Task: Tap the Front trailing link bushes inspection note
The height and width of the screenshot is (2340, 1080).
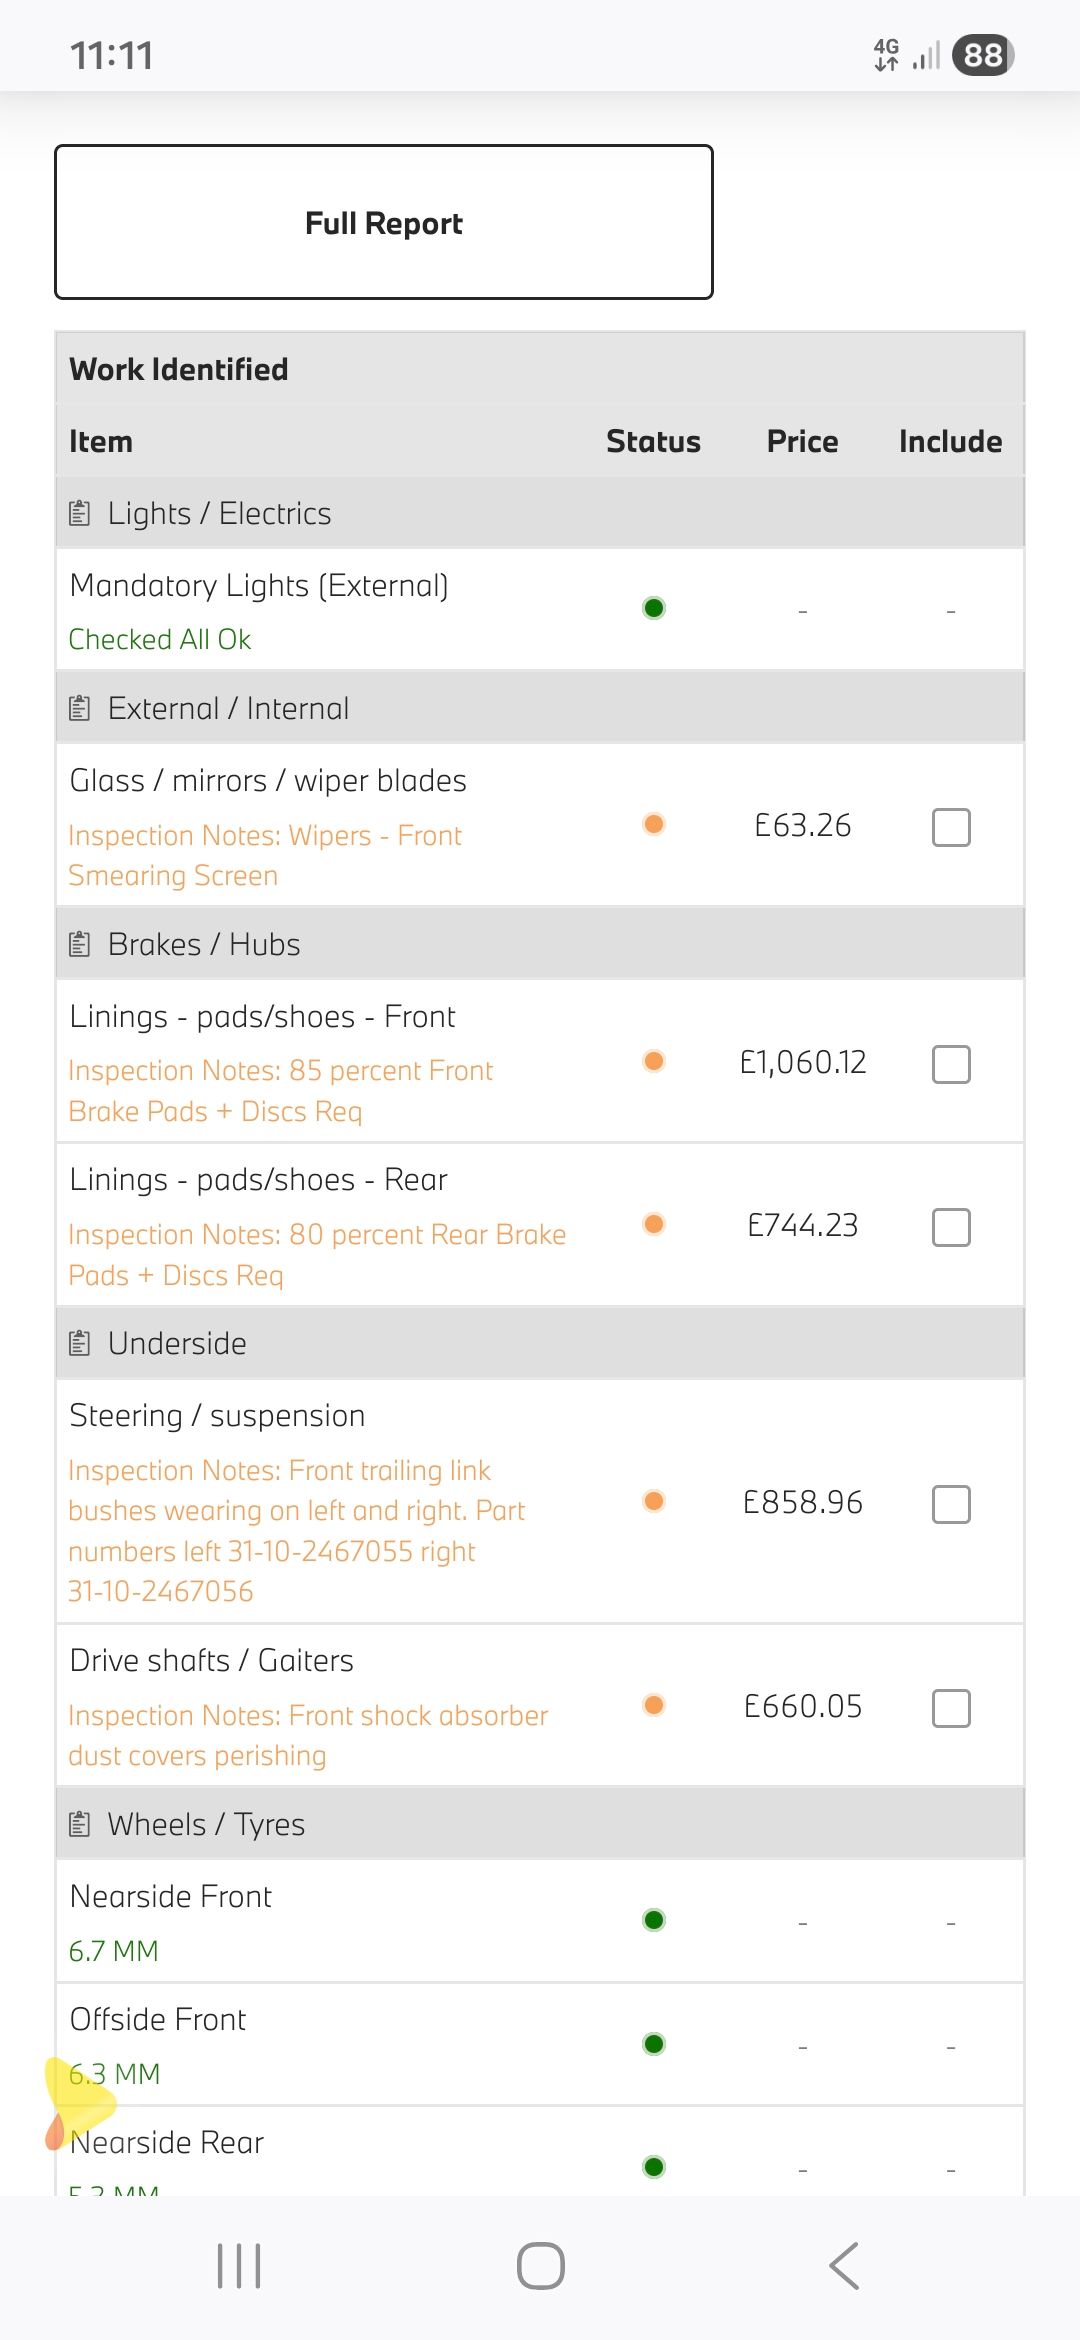Action: pyautogui.click(x=297, y=1530)
